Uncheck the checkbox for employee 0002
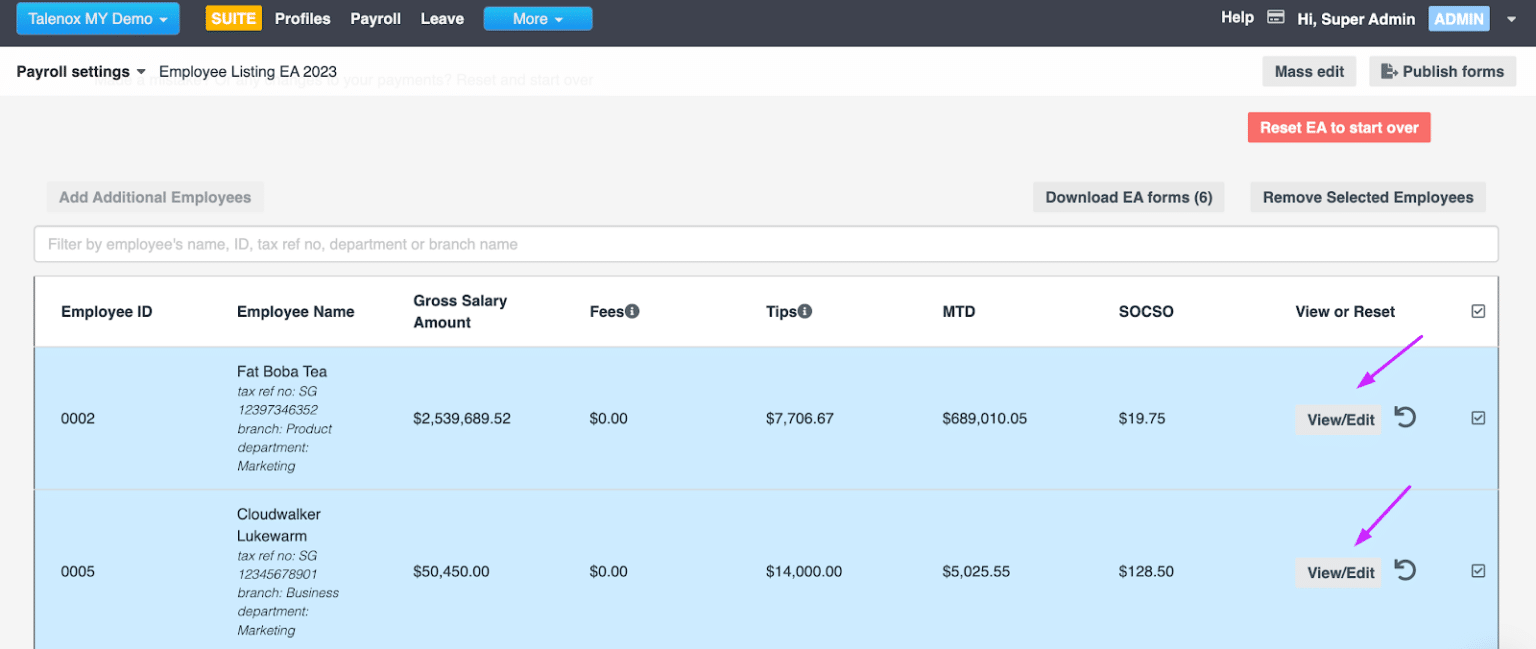This screenshot has width=1536, height=649. (x=1478, y=418)
